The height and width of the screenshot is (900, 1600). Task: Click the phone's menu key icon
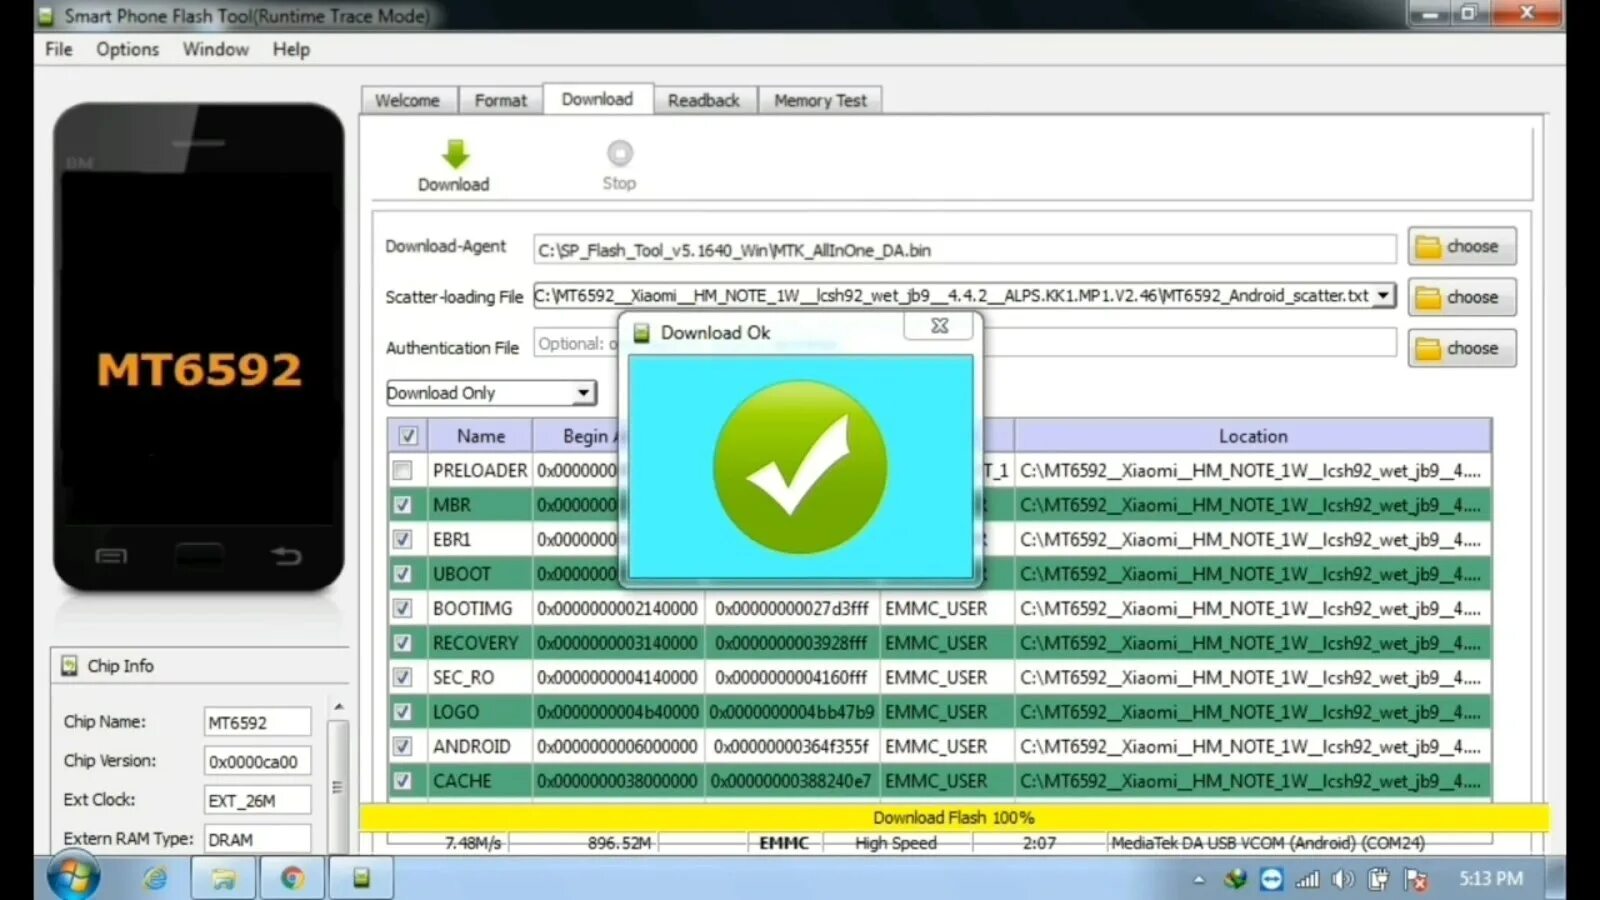(x=111, y=556)
